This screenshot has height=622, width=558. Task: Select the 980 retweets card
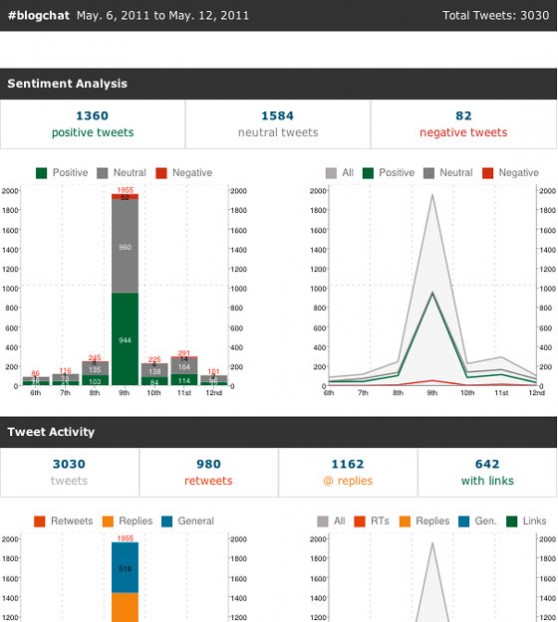[209, 472]
